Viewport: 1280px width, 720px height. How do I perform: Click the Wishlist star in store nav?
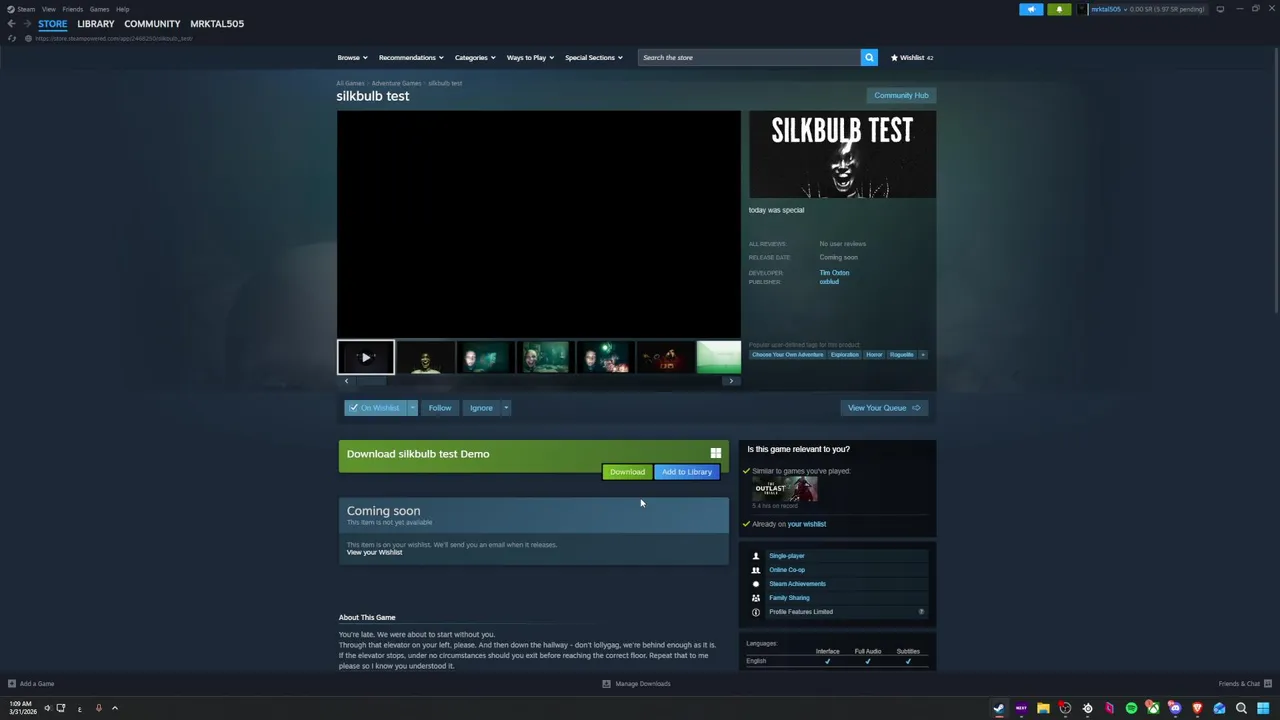894,58
